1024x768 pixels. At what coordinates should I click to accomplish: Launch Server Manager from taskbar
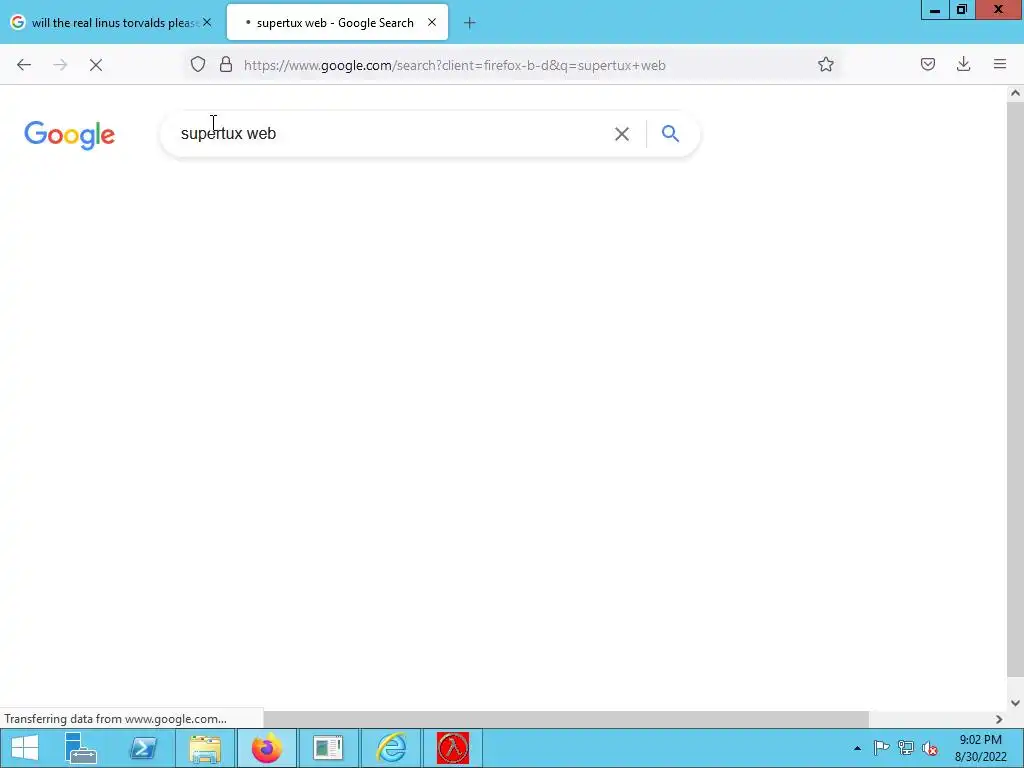(x=81, y=748)
